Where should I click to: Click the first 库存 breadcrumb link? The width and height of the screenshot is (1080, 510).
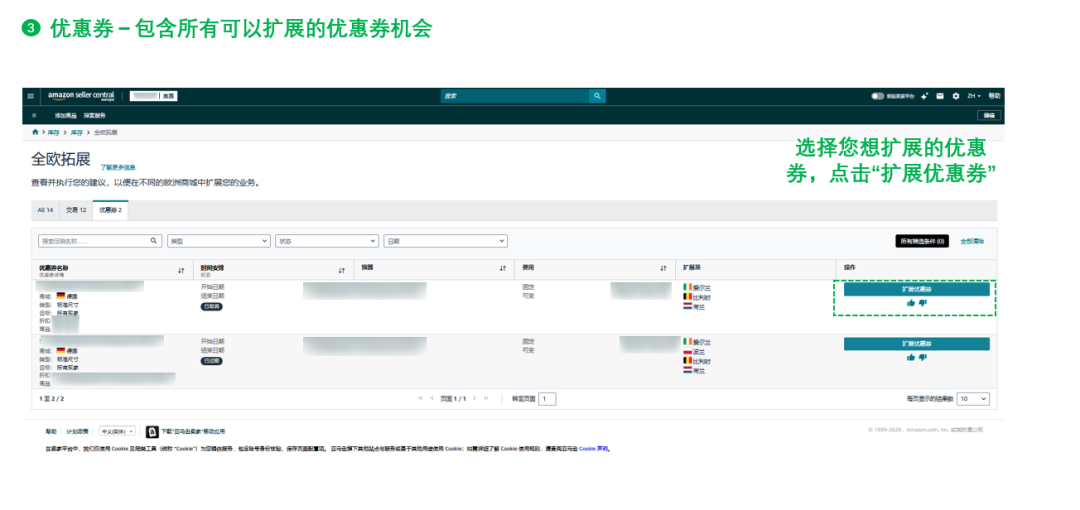click(x=53, y=132)
